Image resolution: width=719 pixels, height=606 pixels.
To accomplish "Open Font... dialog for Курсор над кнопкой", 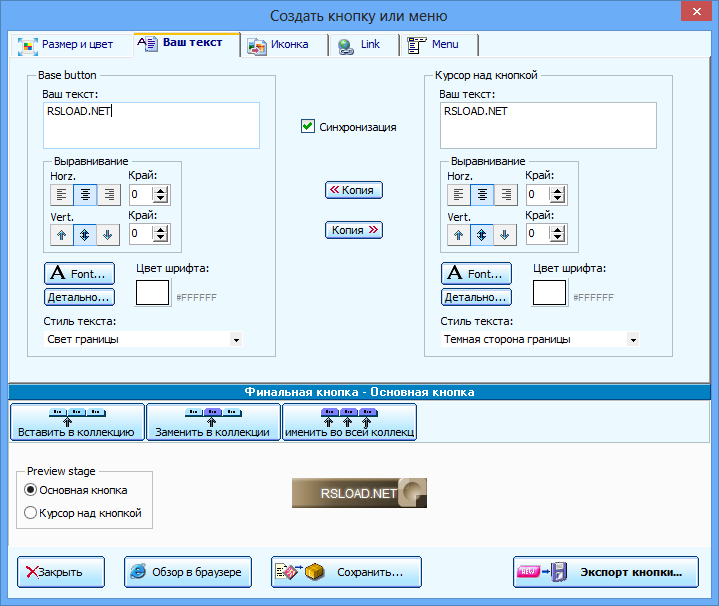I will coord(476,274).
